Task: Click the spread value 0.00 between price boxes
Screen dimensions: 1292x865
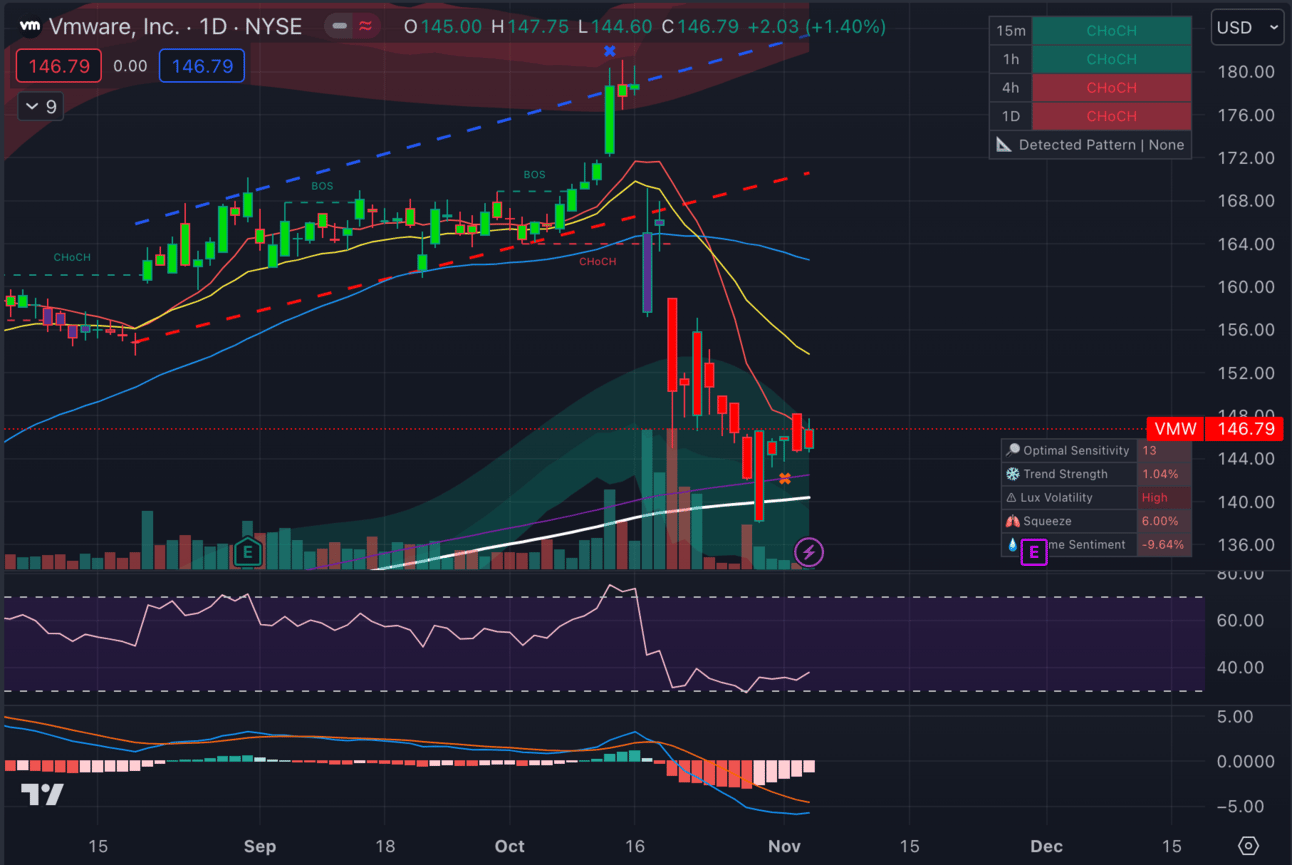Action: coord(130,67)
